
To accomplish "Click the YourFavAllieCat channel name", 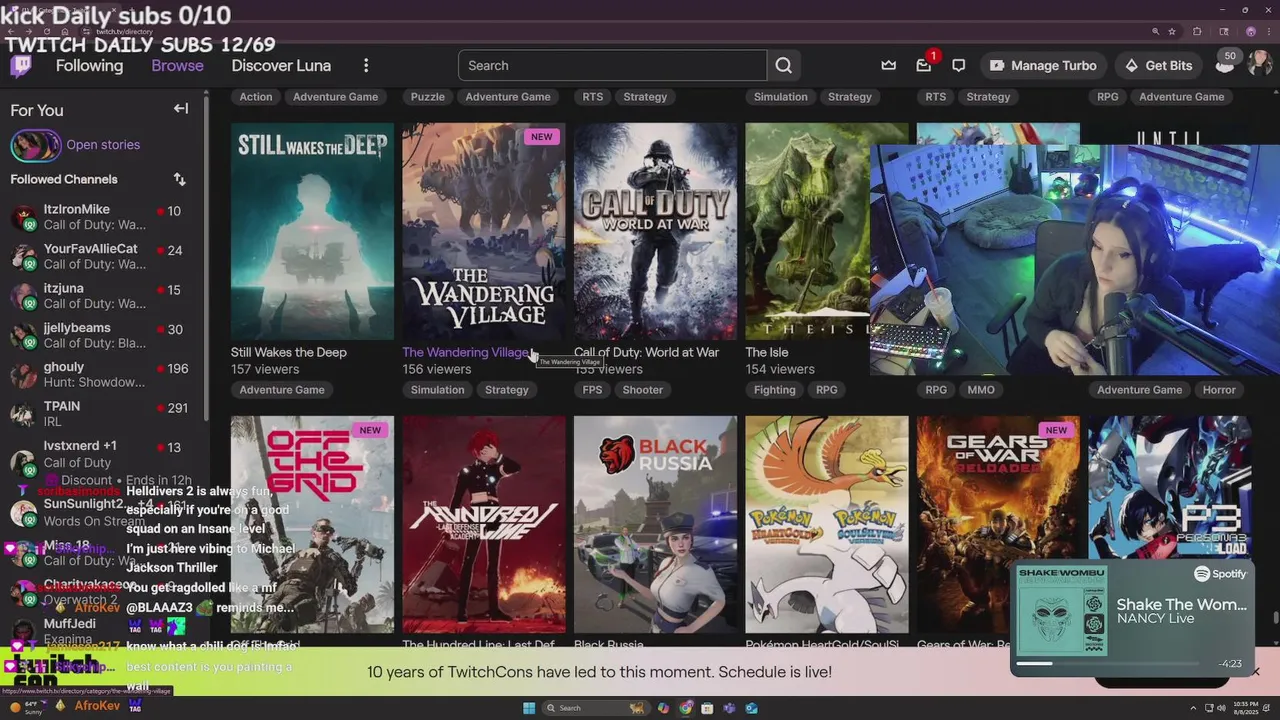I will pos(91,248).
